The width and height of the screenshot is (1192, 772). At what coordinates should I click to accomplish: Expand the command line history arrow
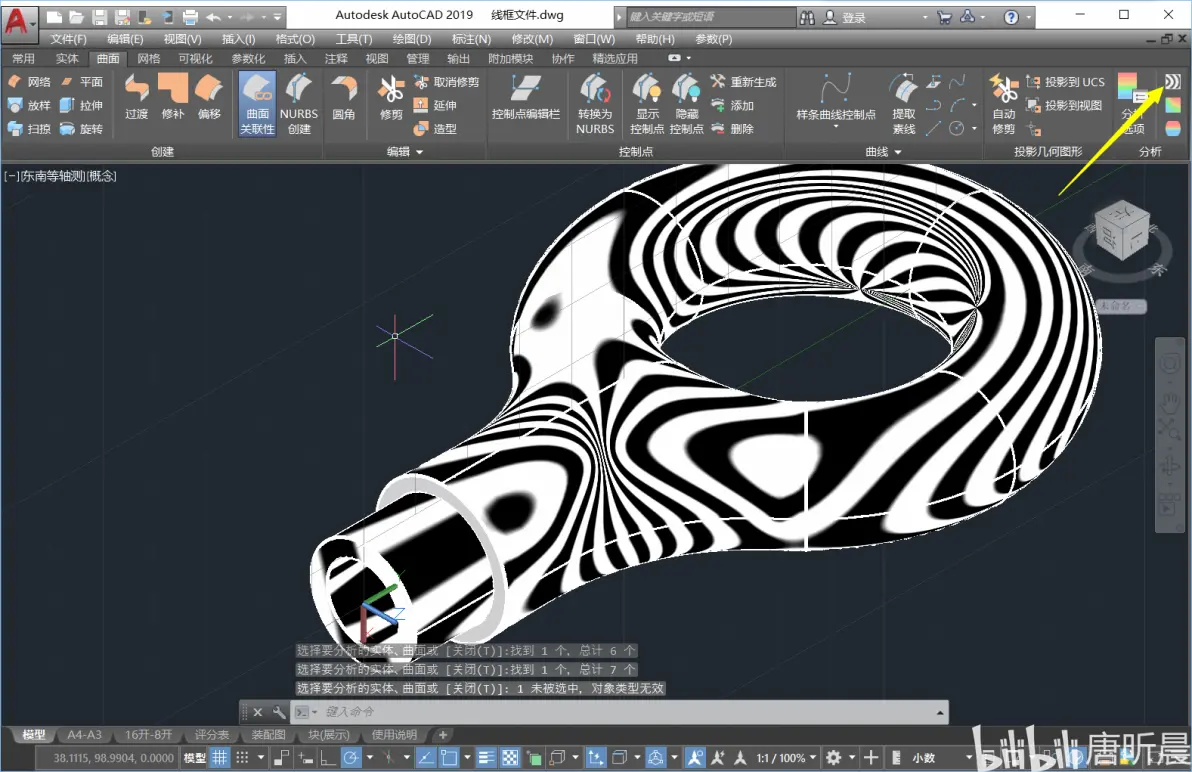940,712
